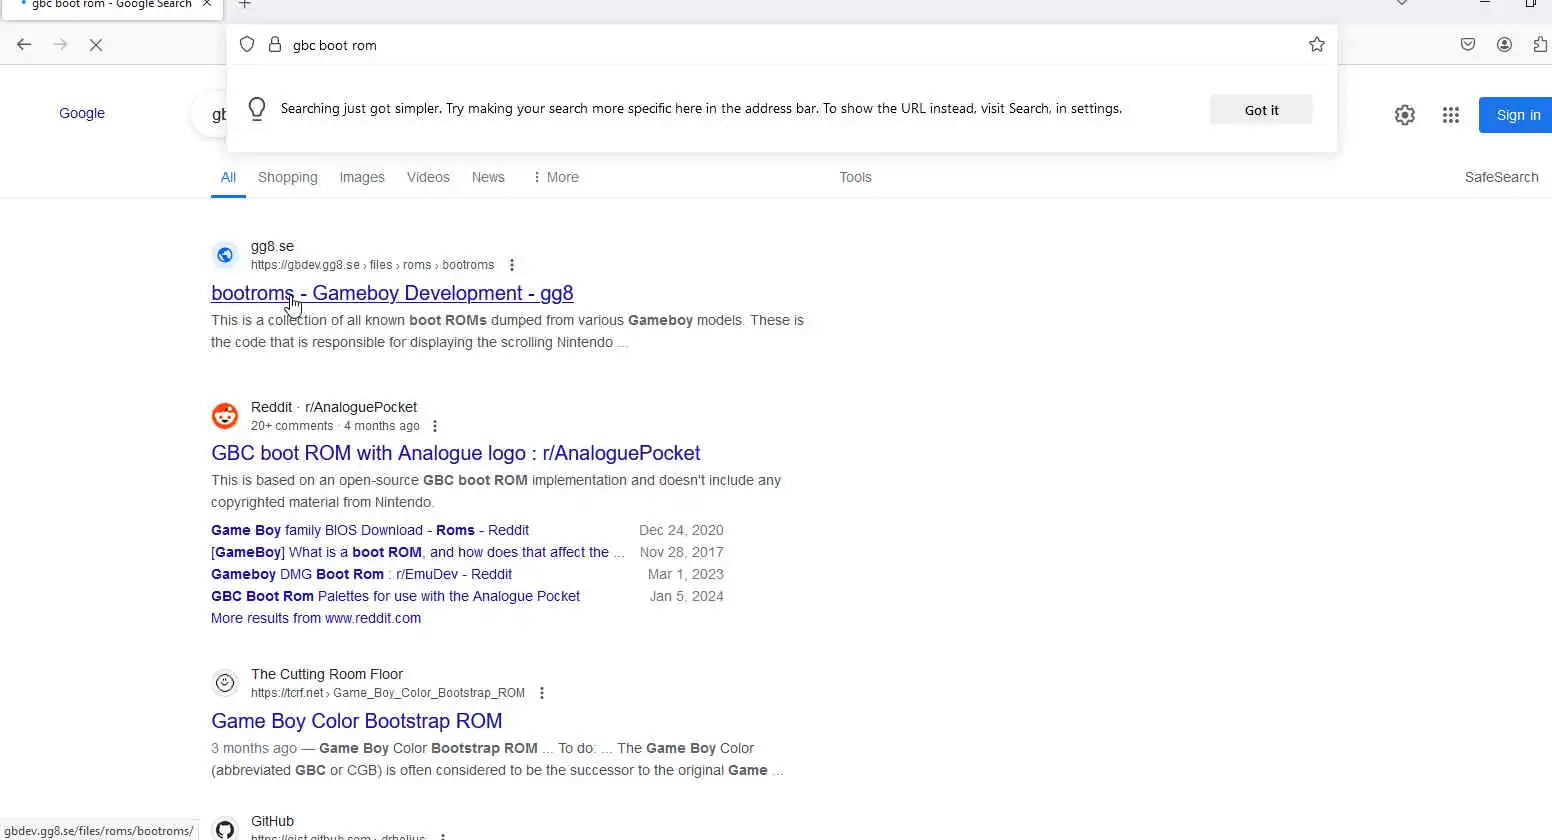
Task: Click The Cutting Room Floor site name
Action: tap(327, 674)
